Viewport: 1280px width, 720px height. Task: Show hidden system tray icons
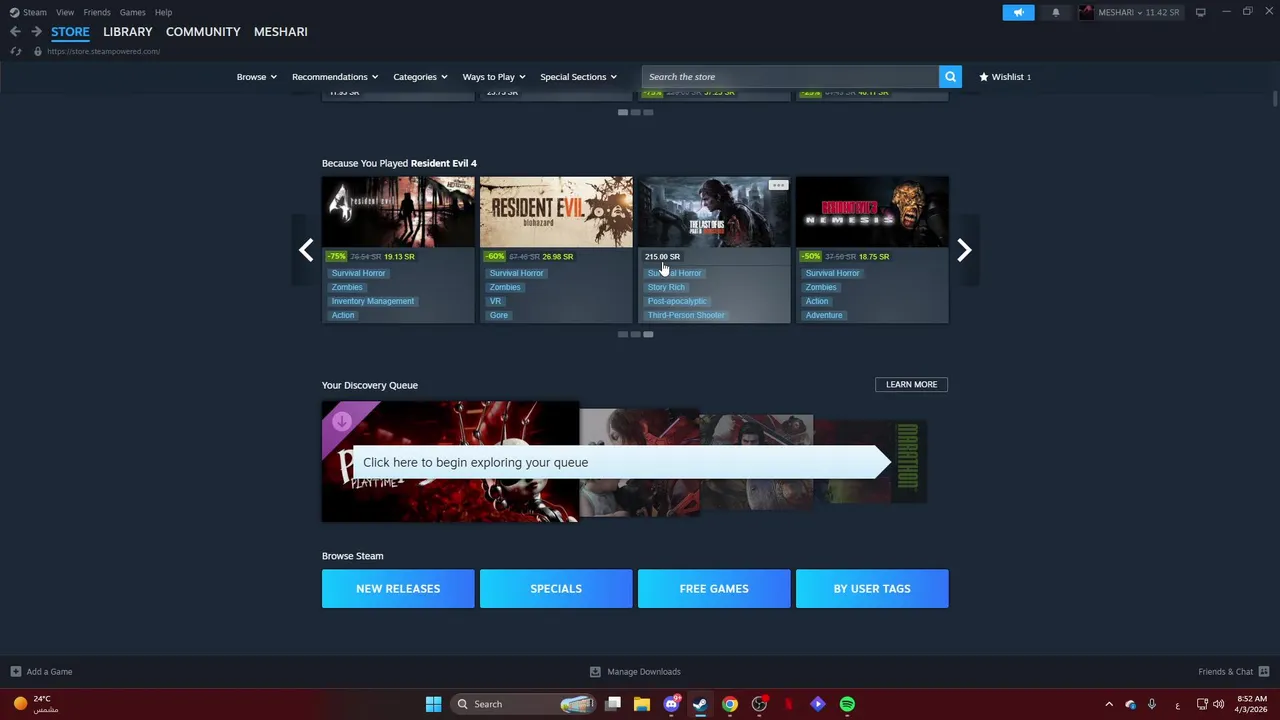pyautogui.click(x=1108, y=704)
